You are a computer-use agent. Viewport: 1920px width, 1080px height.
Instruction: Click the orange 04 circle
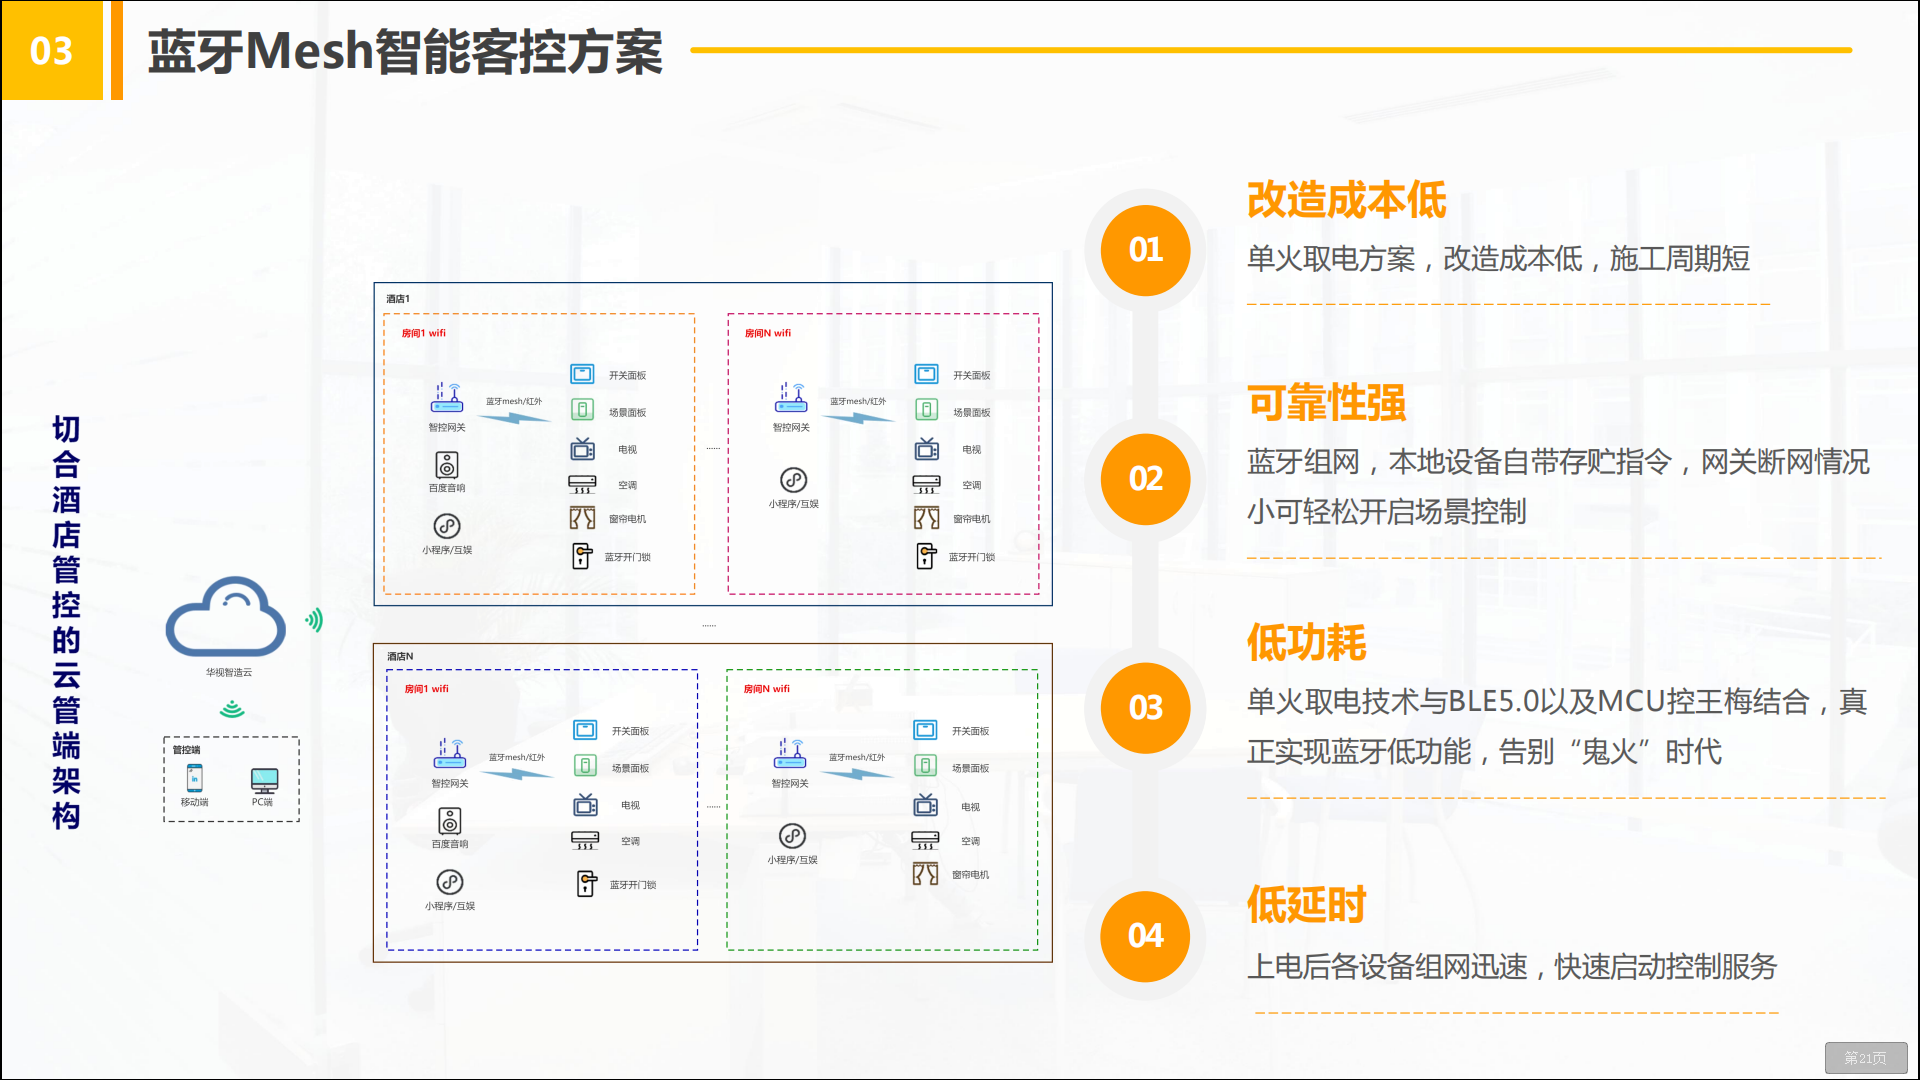point(1145,936)
